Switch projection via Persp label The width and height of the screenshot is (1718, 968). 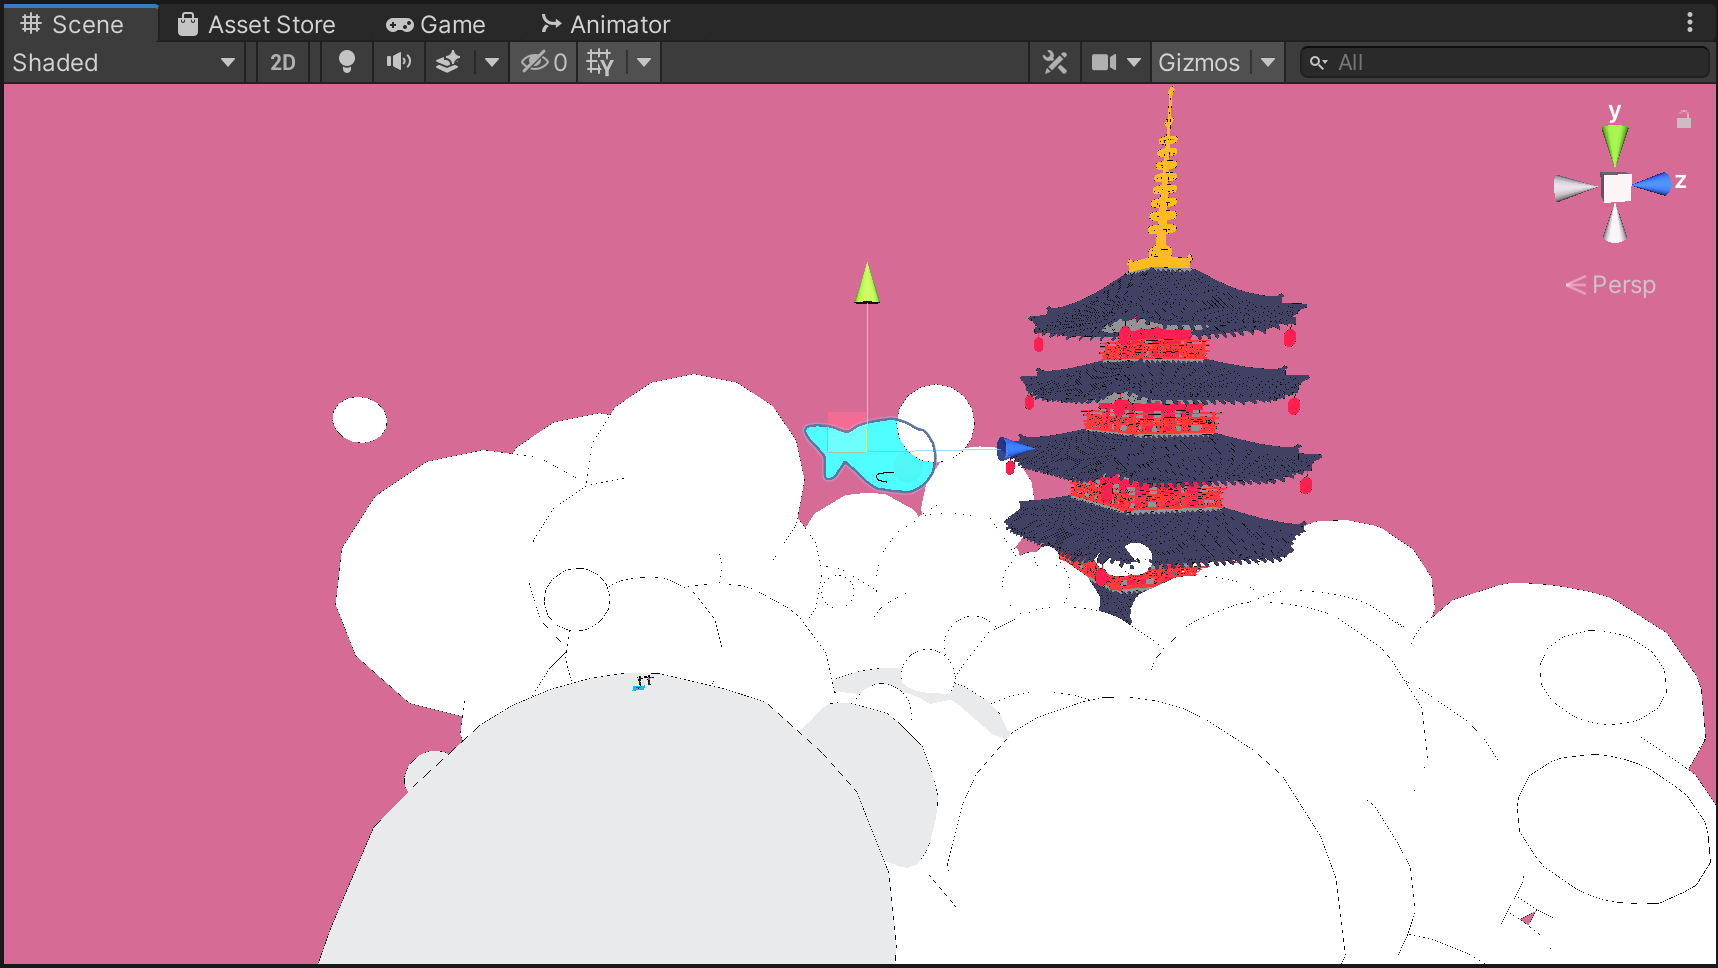click(1611, 285)
